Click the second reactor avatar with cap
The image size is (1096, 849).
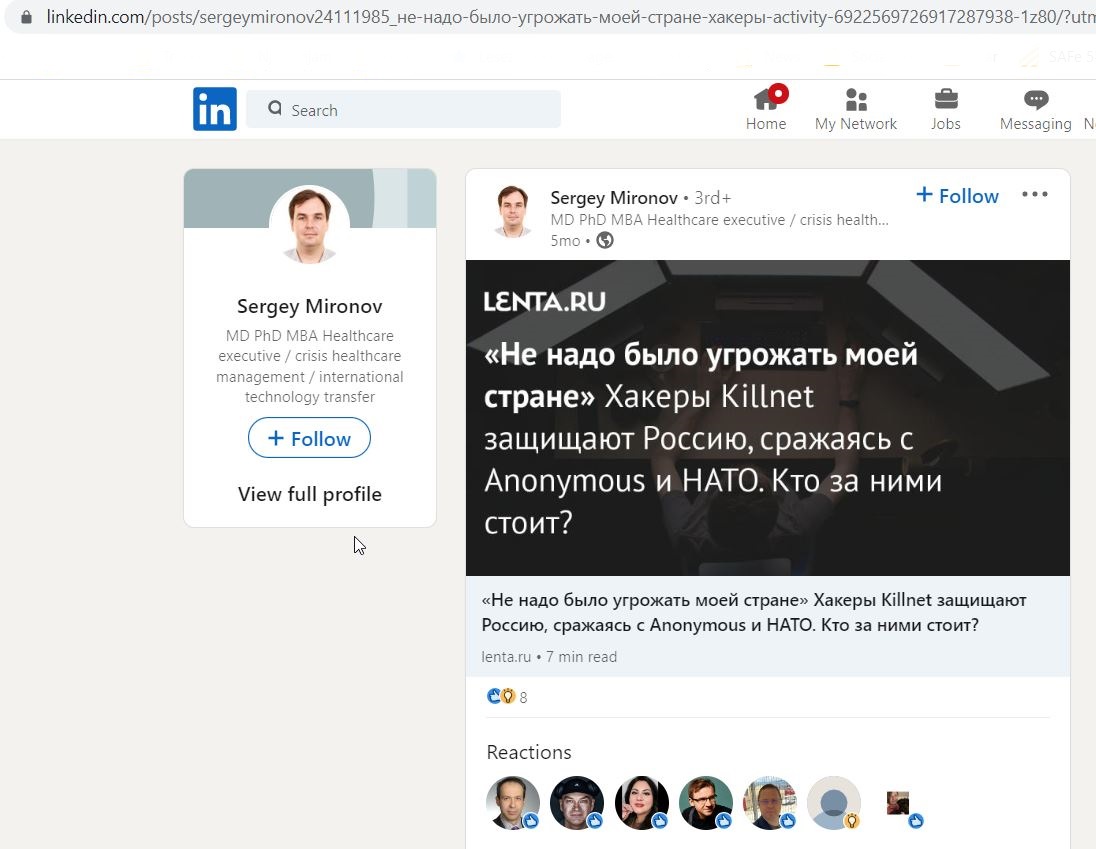click(x=577, y=803)
